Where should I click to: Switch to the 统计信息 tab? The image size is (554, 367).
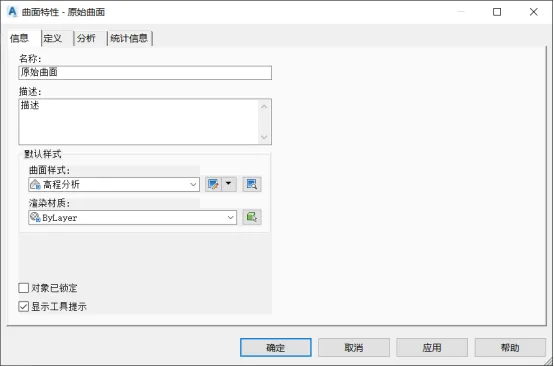(130, 38)
